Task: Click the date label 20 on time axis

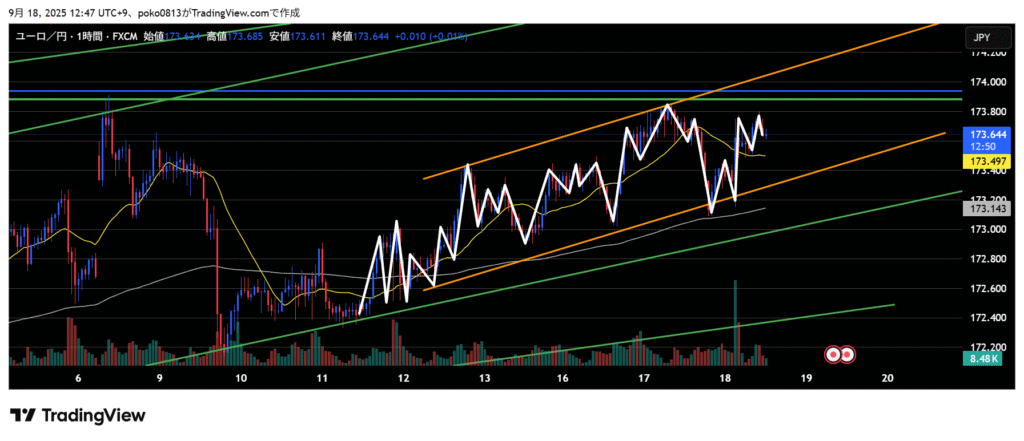Action: pyautogui.click(x=887, y=379)
